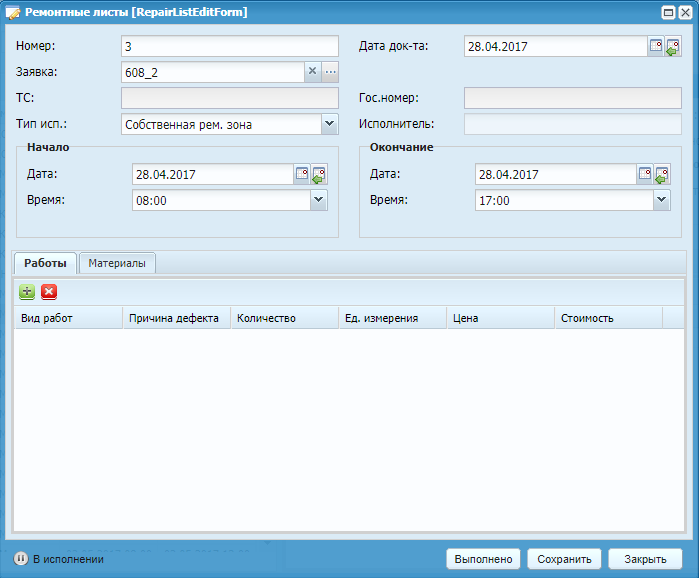Clear the Заявка field value

pyautogui.click(x=312, y=72)
